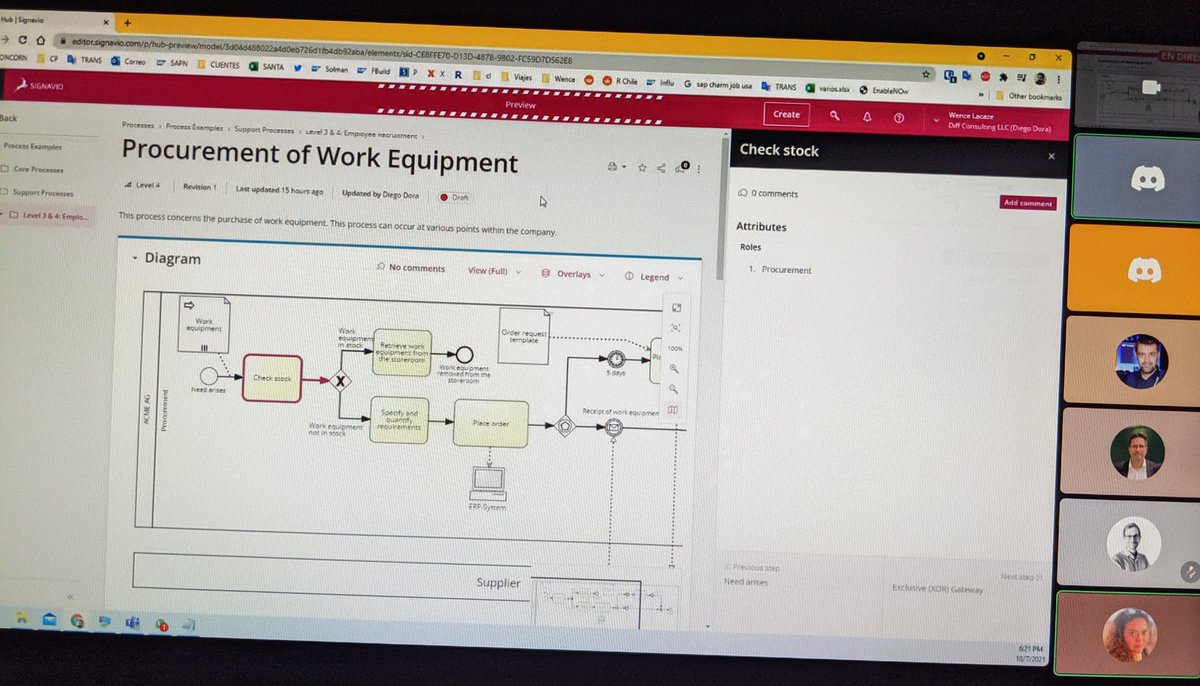The image size is (1200, 686).
Task: Show more bookmarks via the chevron
Action: [x=982, y=94]
